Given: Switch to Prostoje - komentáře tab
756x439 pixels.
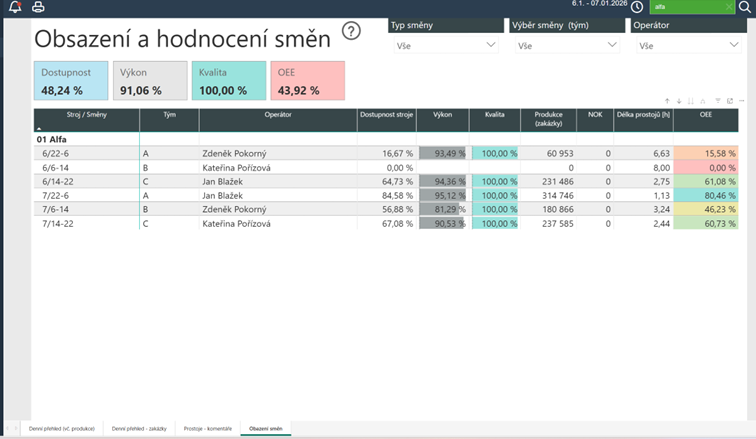Looking at the screenshot, I should (207, 428).
